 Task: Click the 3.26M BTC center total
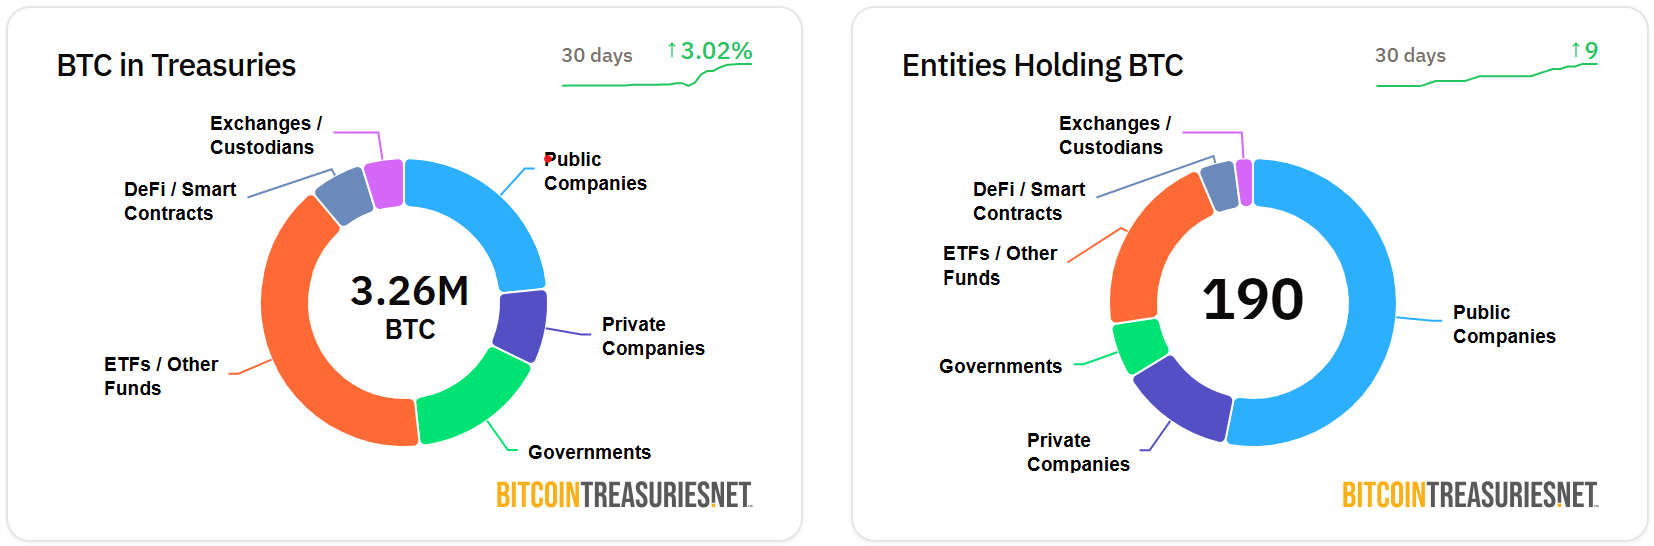click(410, 307)
